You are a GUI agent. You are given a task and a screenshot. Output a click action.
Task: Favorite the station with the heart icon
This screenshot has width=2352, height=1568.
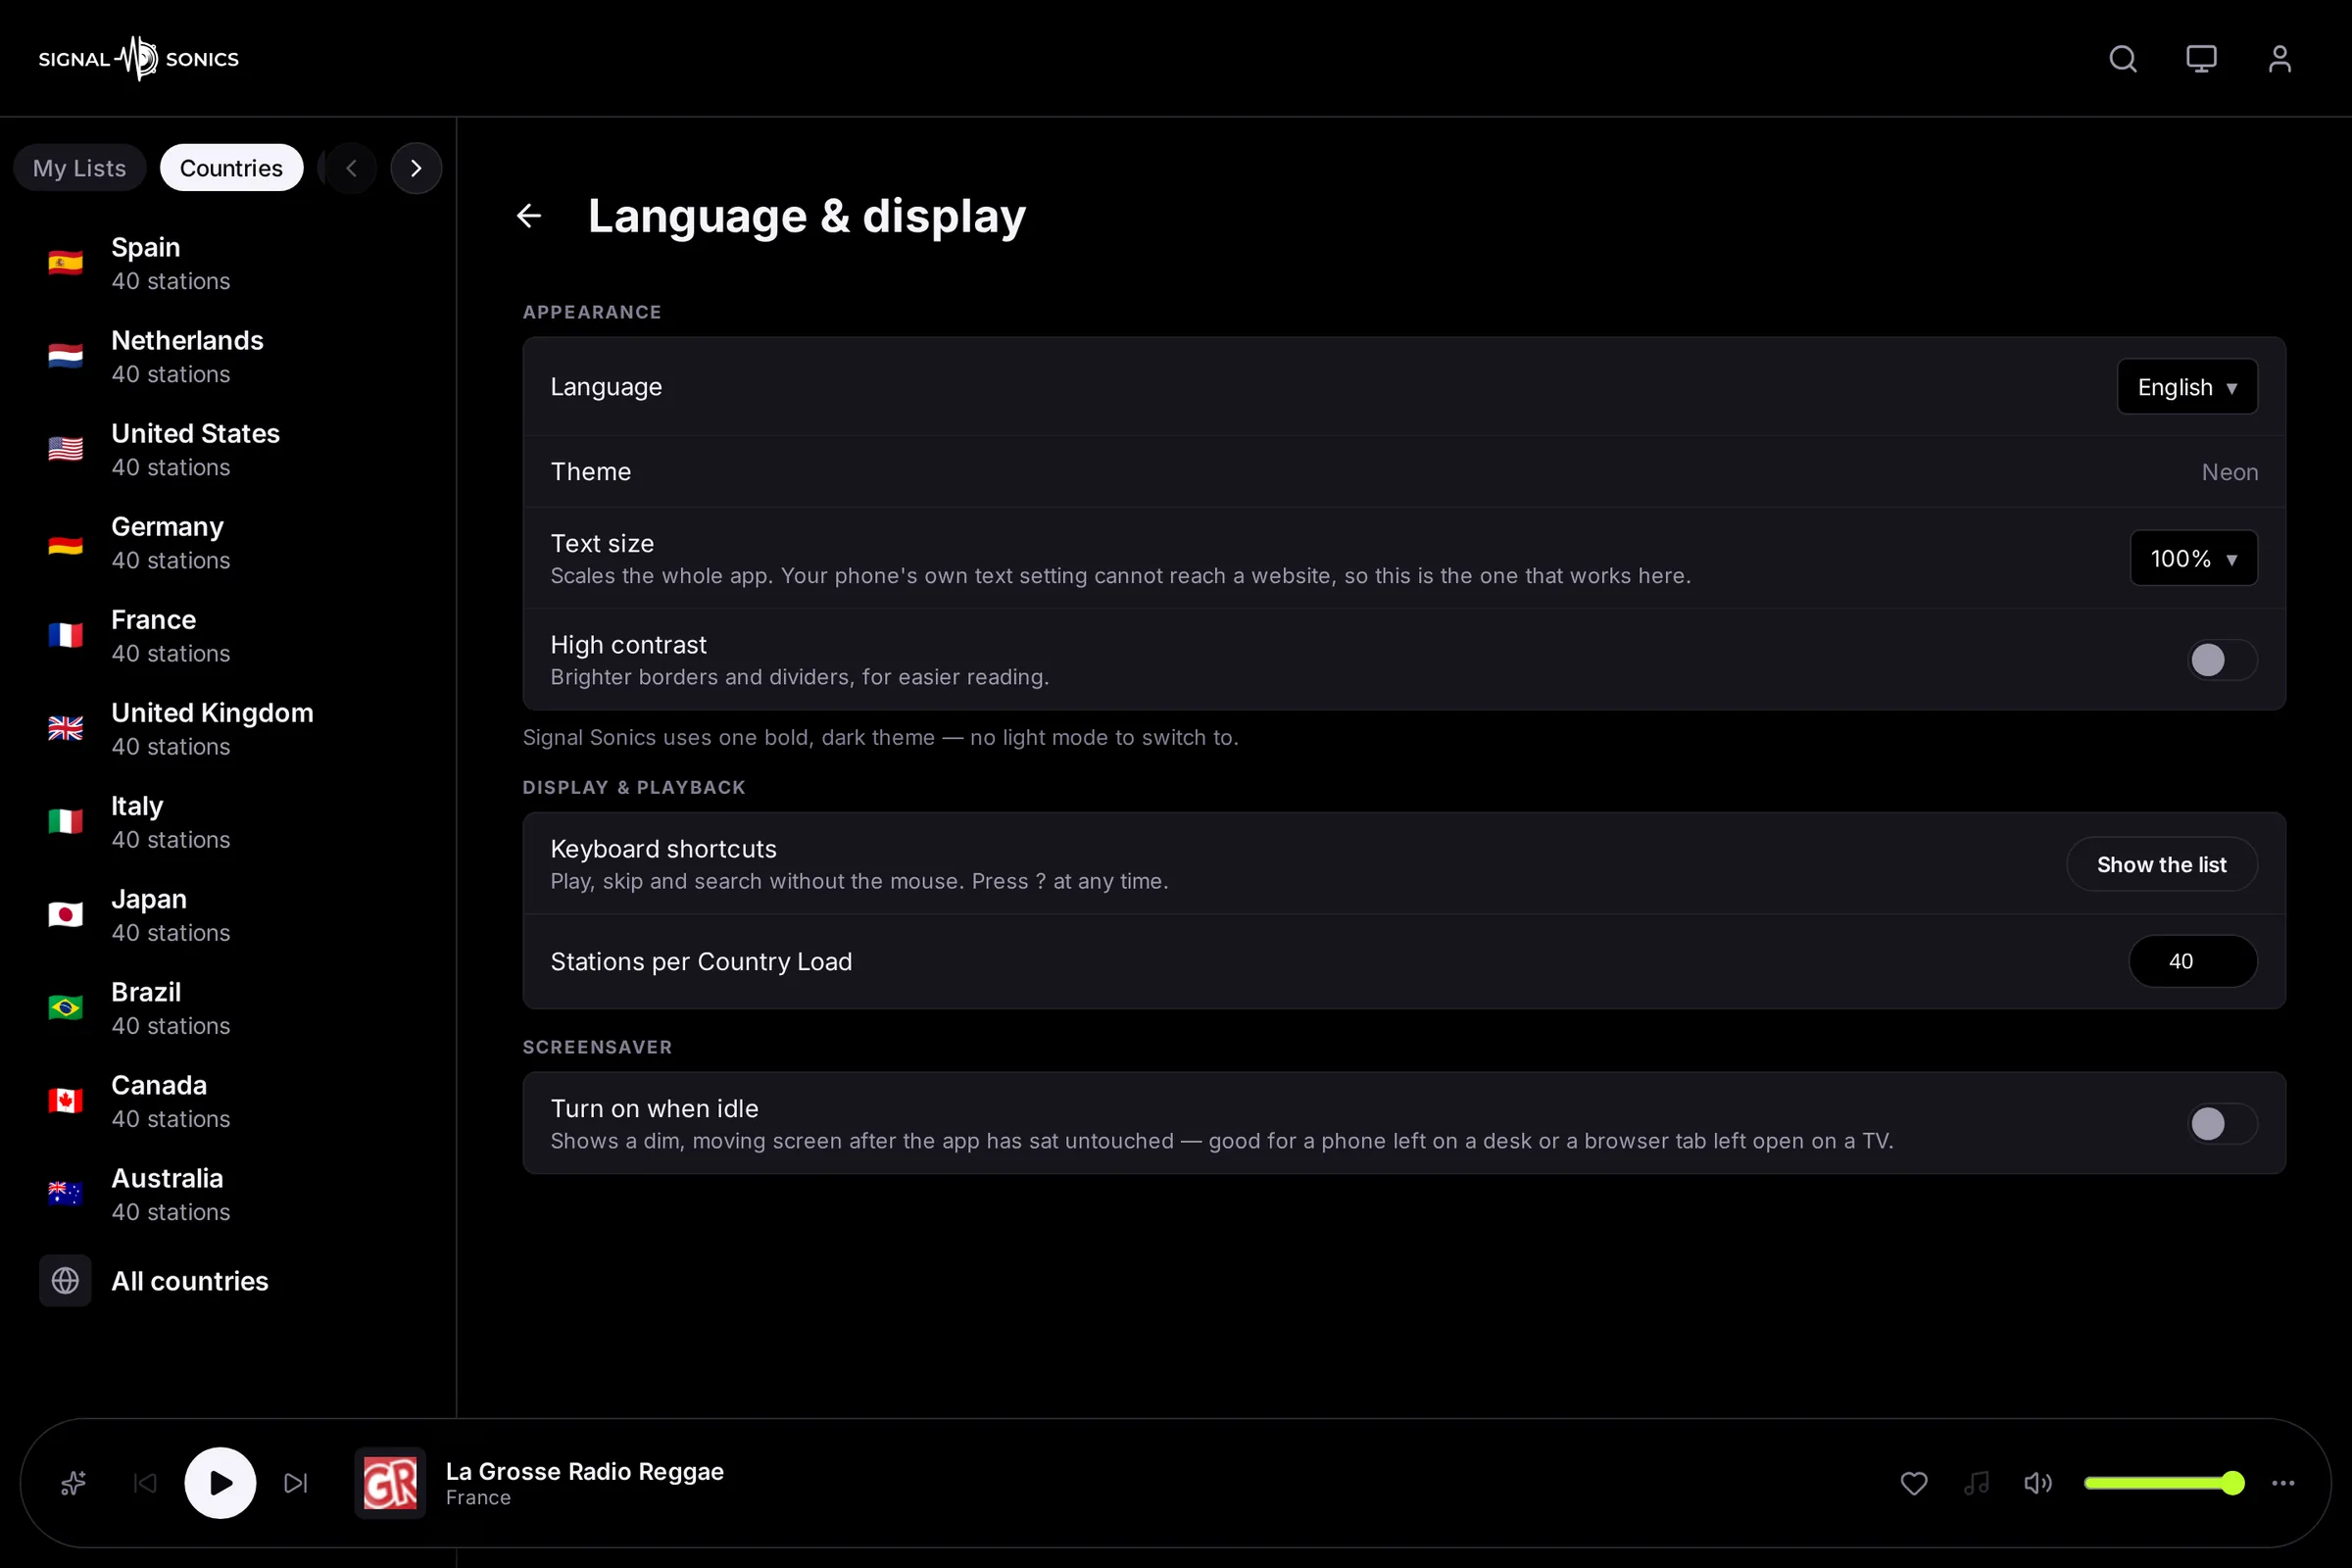click(1914, 1483)
